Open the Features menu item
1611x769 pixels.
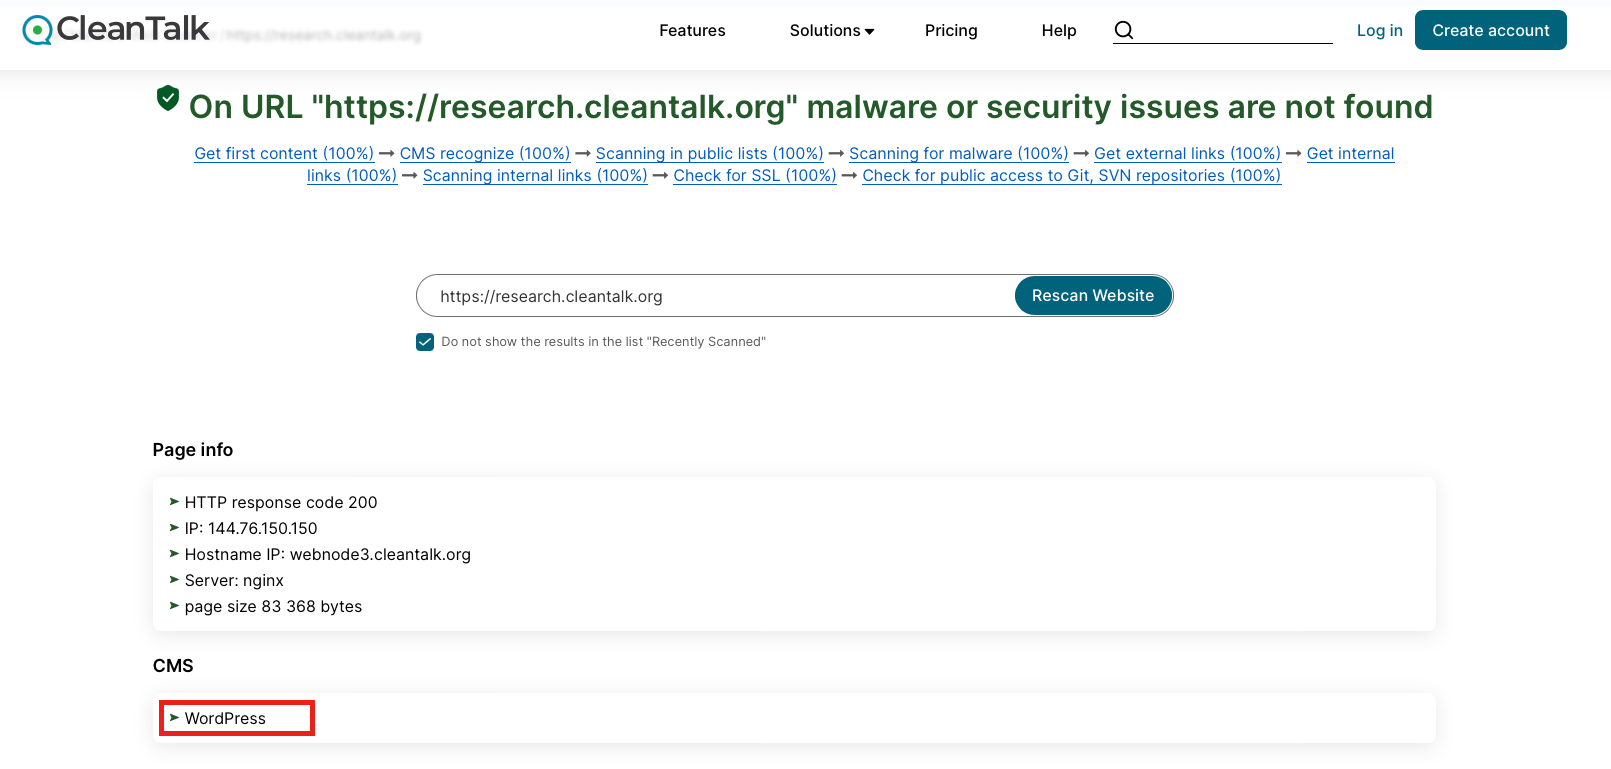point(692,31)
